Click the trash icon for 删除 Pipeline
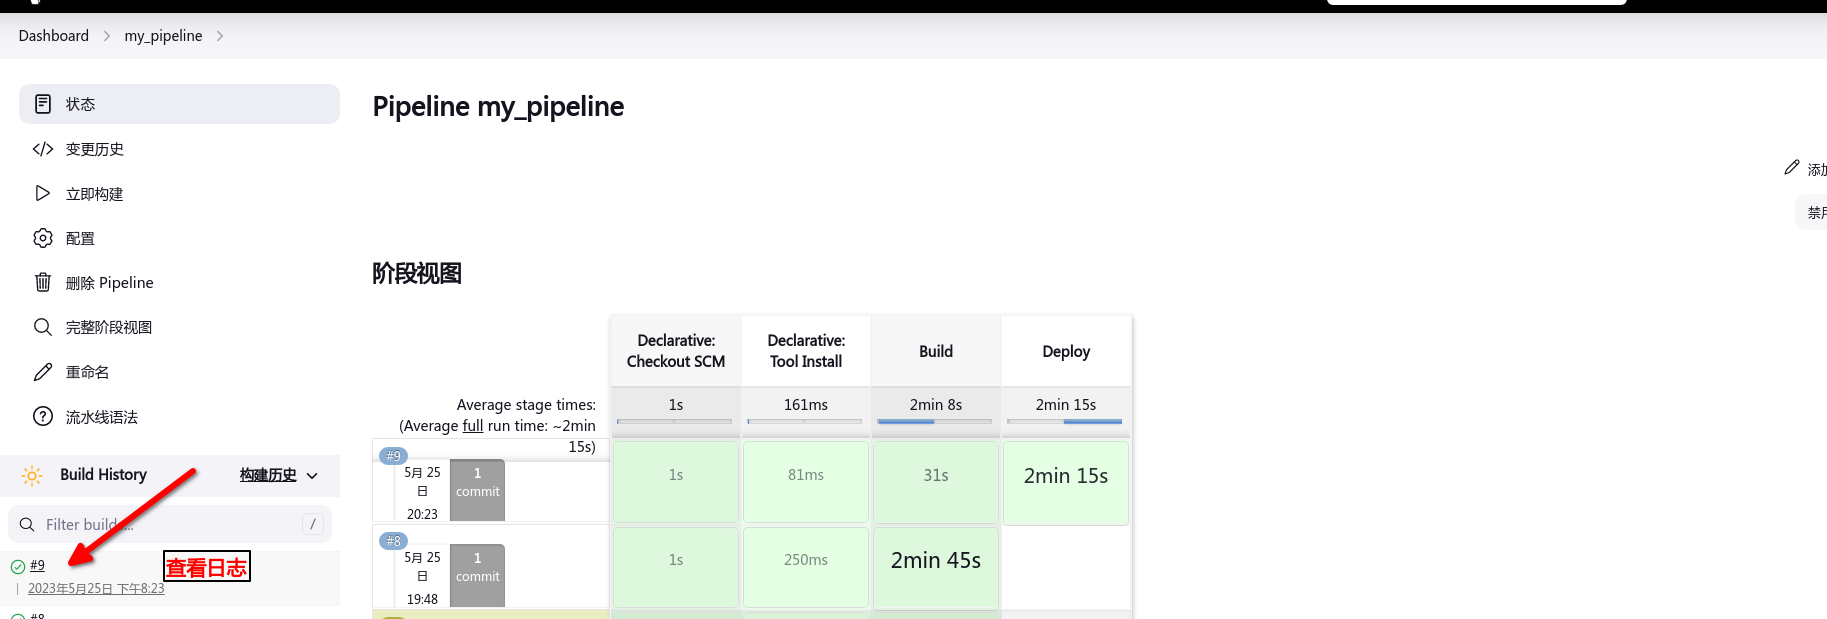Image resolution: width=1827 pixels, height=619 pixels. pos(43,282)
